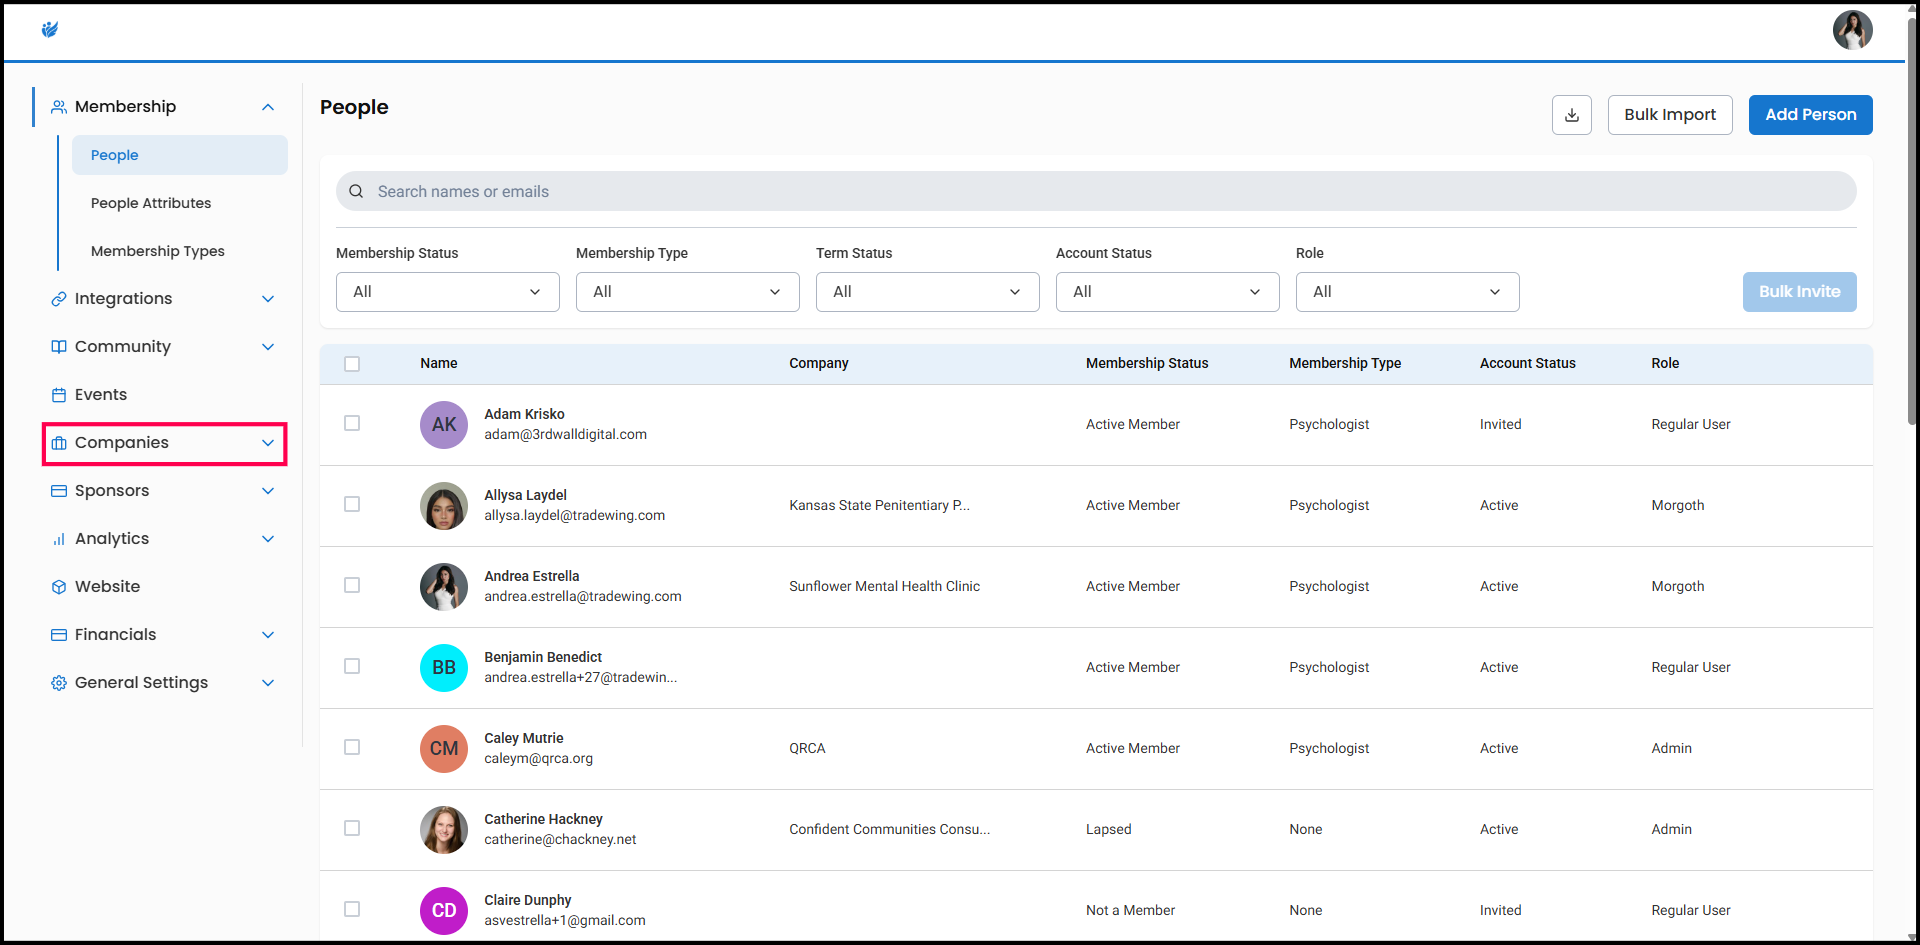The height and width of the screenshot is (945, 1920).
Task: Open People Attributes in the sidebar
Action: tap(151, 203)
